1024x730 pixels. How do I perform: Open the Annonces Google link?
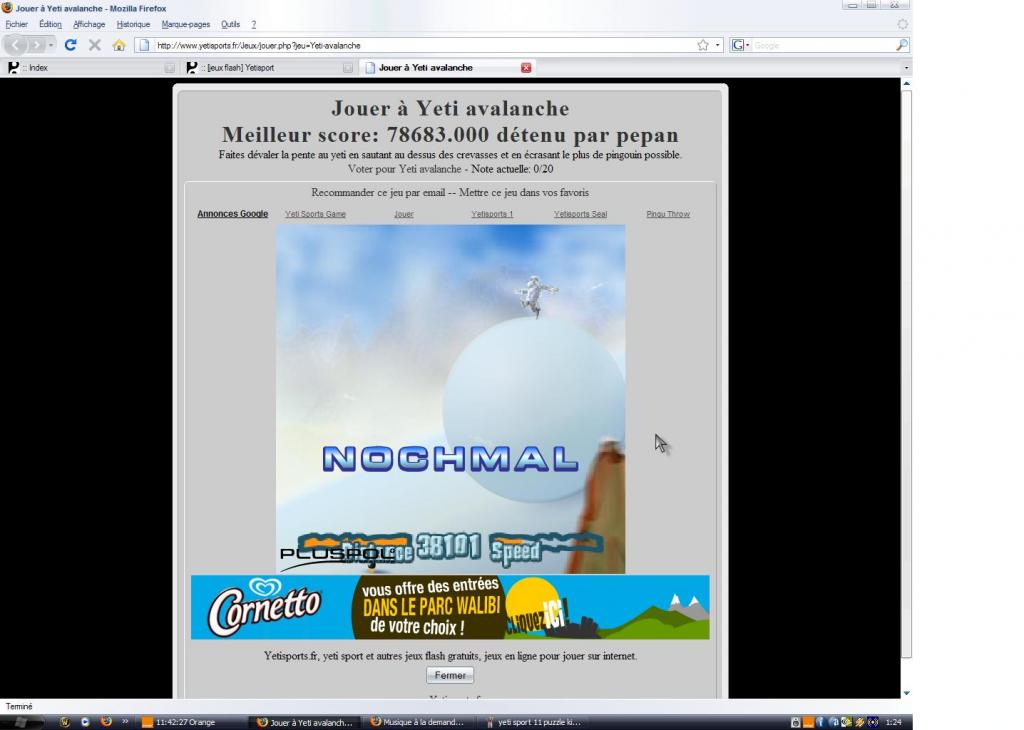click(x=232, y=214)
